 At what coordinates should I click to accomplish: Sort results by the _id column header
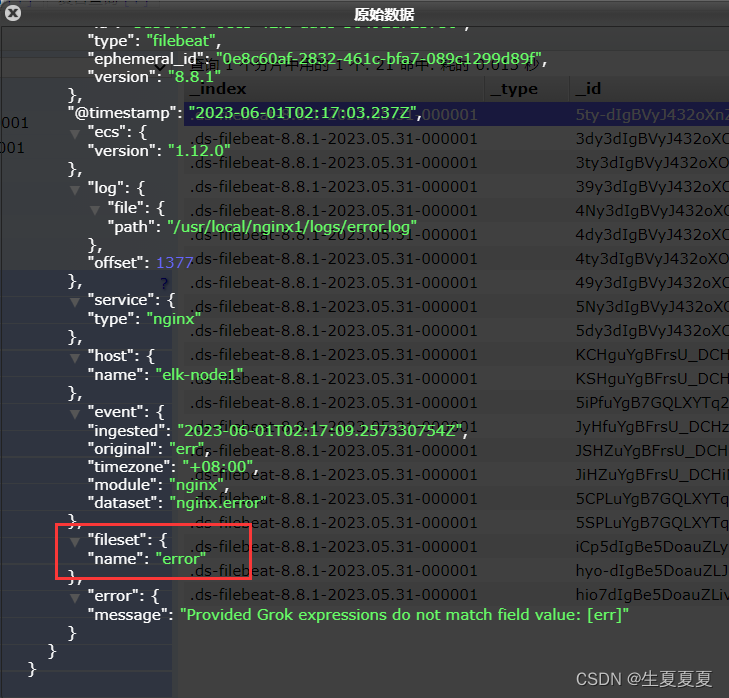649,89
